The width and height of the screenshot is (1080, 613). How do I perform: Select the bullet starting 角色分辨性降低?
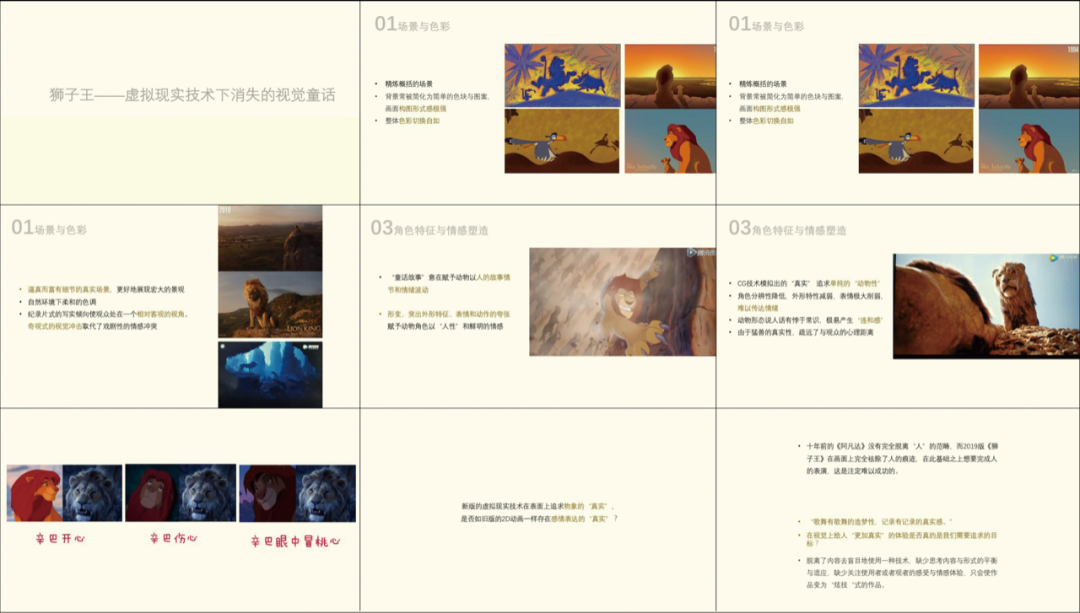[809, 302]
